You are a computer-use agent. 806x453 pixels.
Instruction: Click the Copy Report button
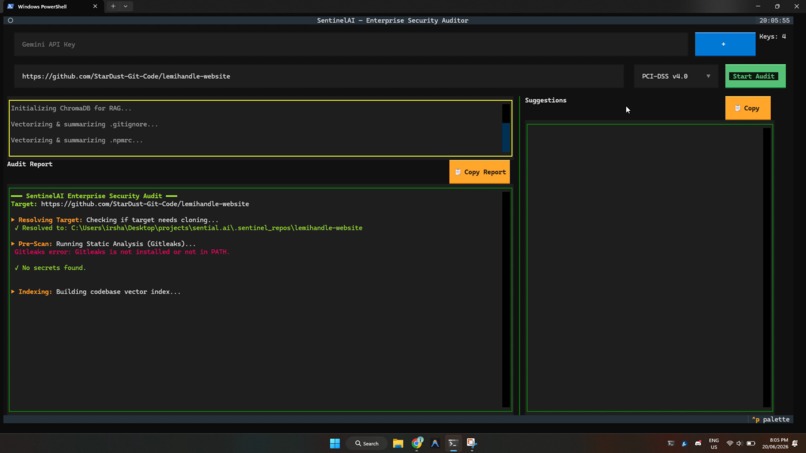pos(479,172)
